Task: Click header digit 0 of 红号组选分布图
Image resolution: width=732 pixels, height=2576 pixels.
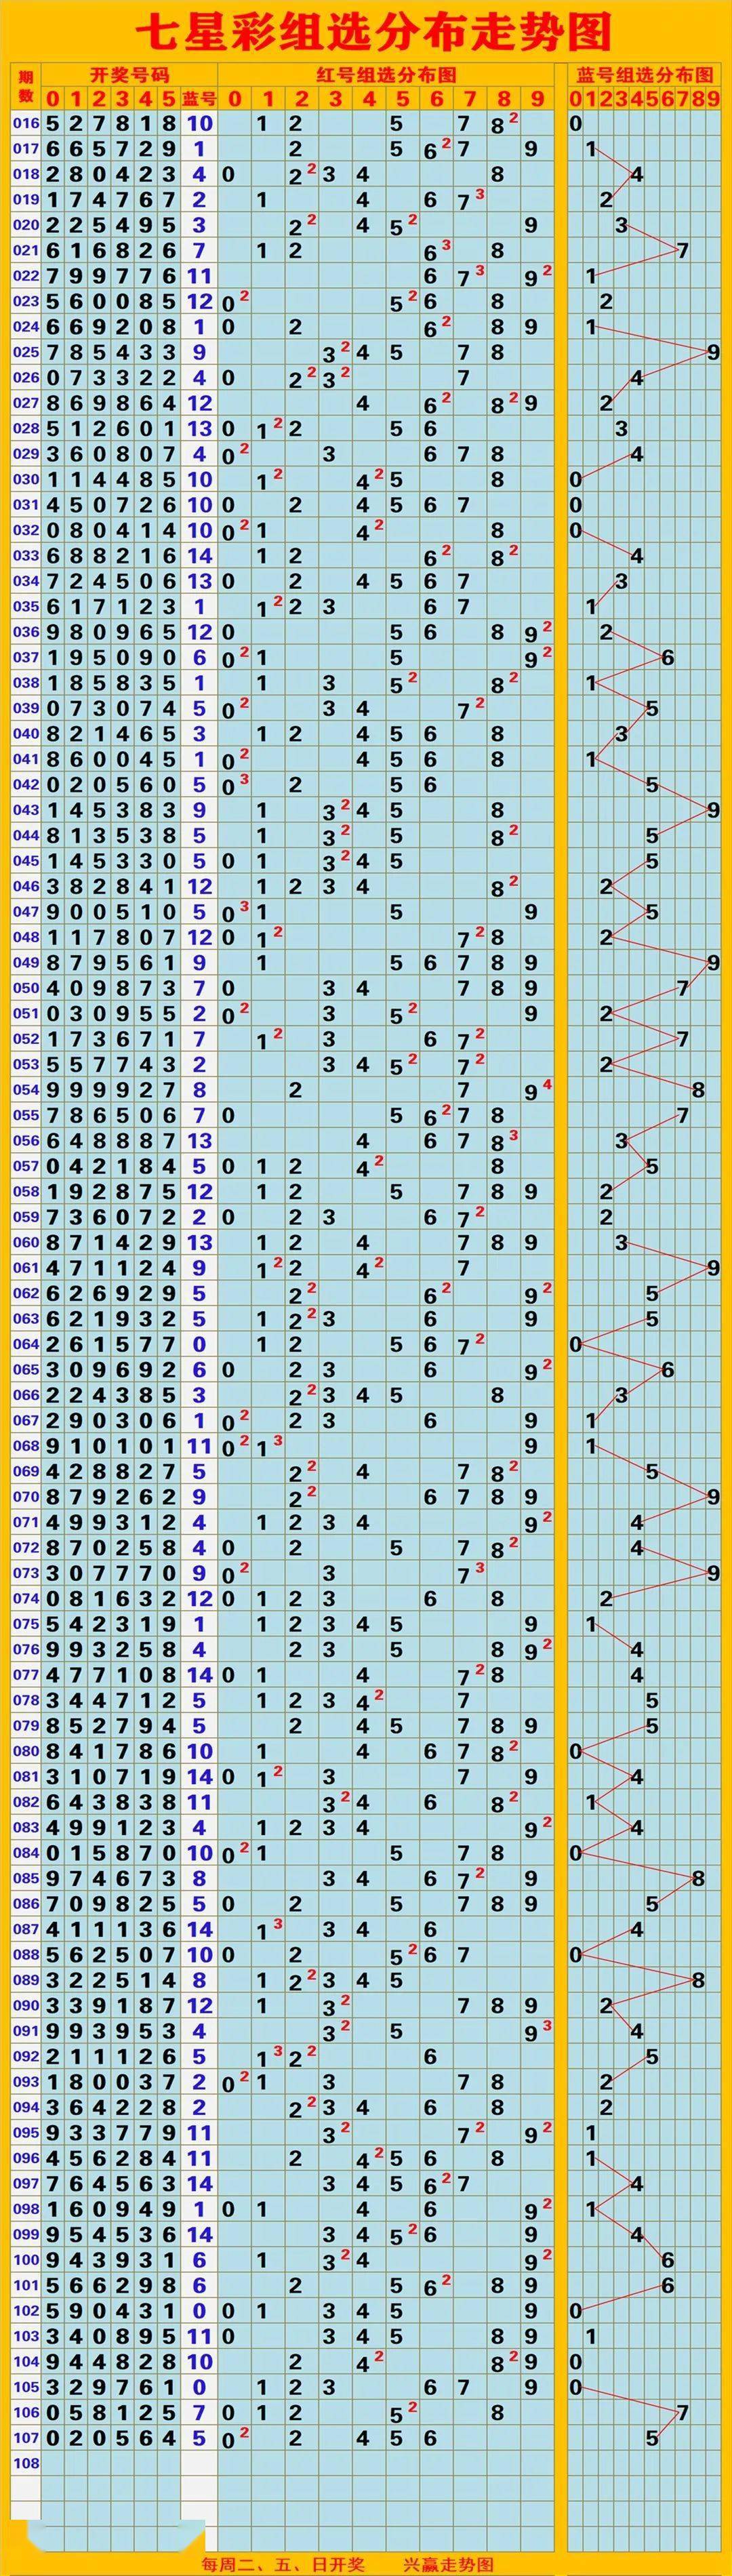Action: click(234, 98)
